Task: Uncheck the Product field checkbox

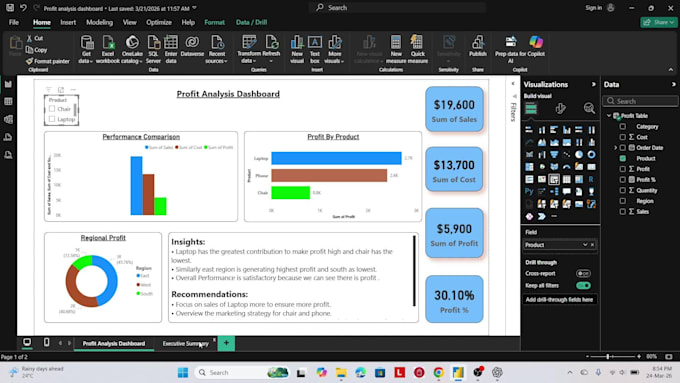Action: (x=623, y=158)
